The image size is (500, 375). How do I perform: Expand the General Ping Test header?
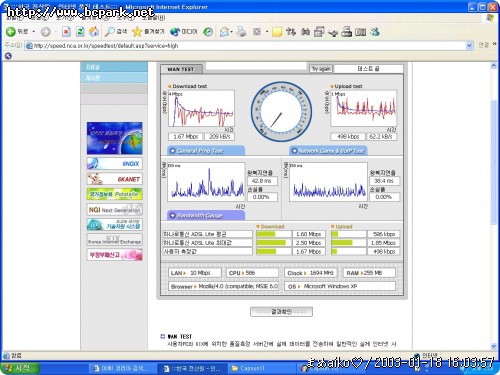click(x=206, y=151)
